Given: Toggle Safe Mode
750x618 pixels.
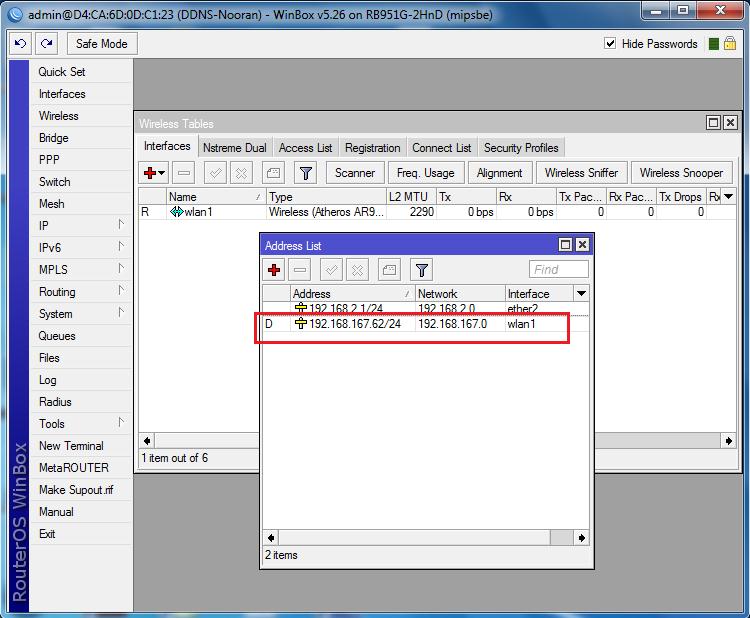Looking at the screenshot, I should 102,44.
